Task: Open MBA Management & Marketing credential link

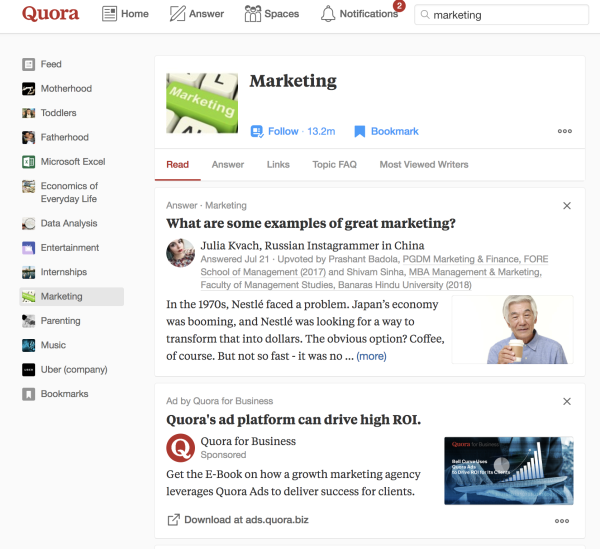Action: click(371, 279)
